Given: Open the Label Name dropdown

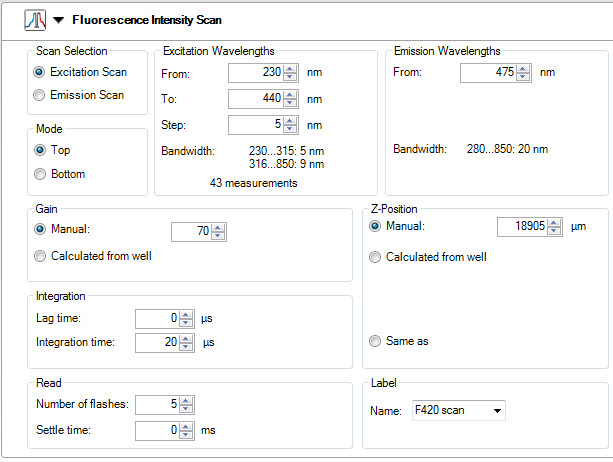Looking at the screenshot, I should click(x=498, y=411).
